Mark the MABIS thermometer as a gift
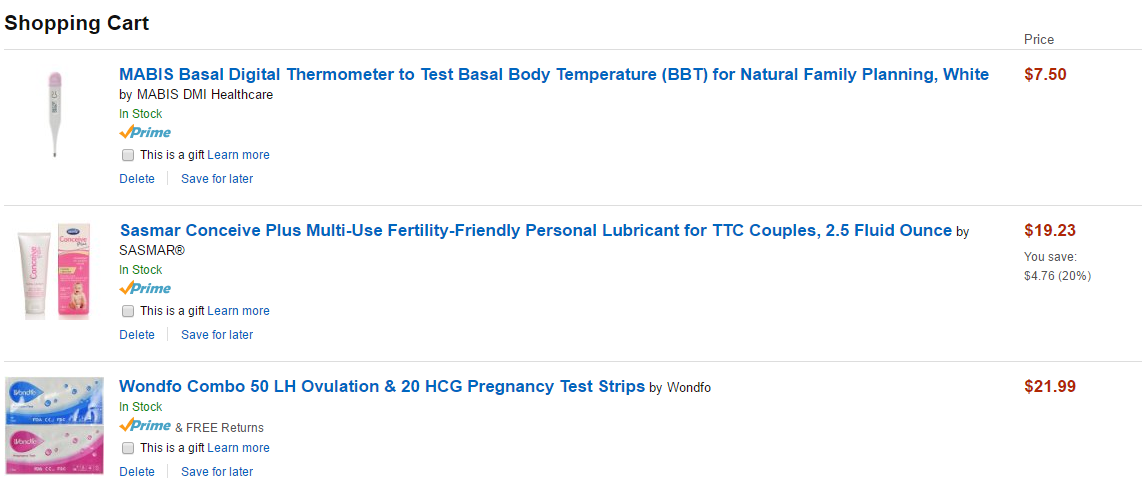 click(128, 155)
